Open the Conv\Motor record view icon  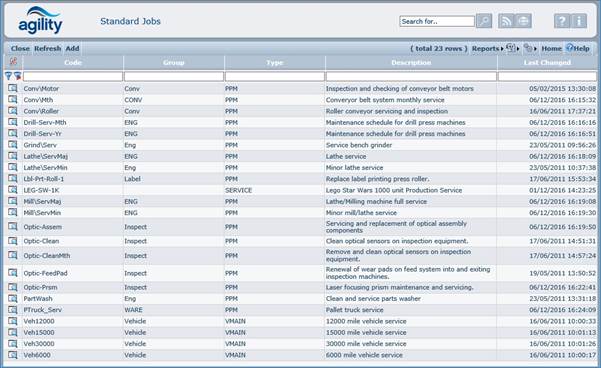(13, 88)
